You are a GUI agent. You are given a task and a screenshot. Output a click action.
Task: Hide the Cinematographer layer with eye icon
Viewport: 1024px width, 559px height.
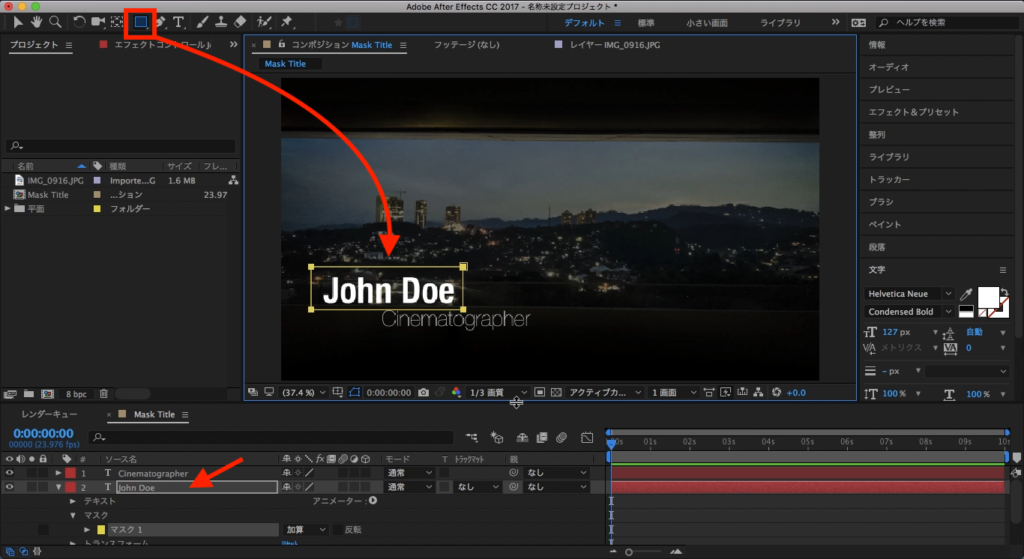[9, 473]
